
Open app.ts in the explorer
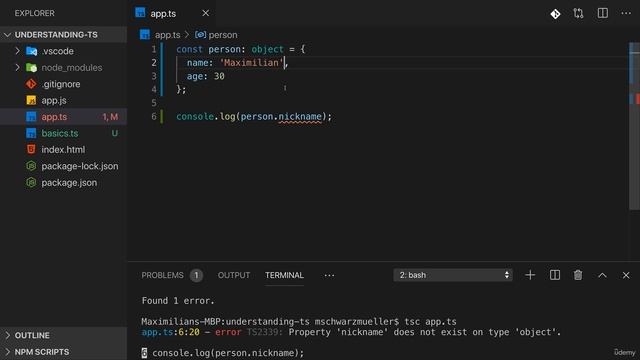tap(54, 117)
